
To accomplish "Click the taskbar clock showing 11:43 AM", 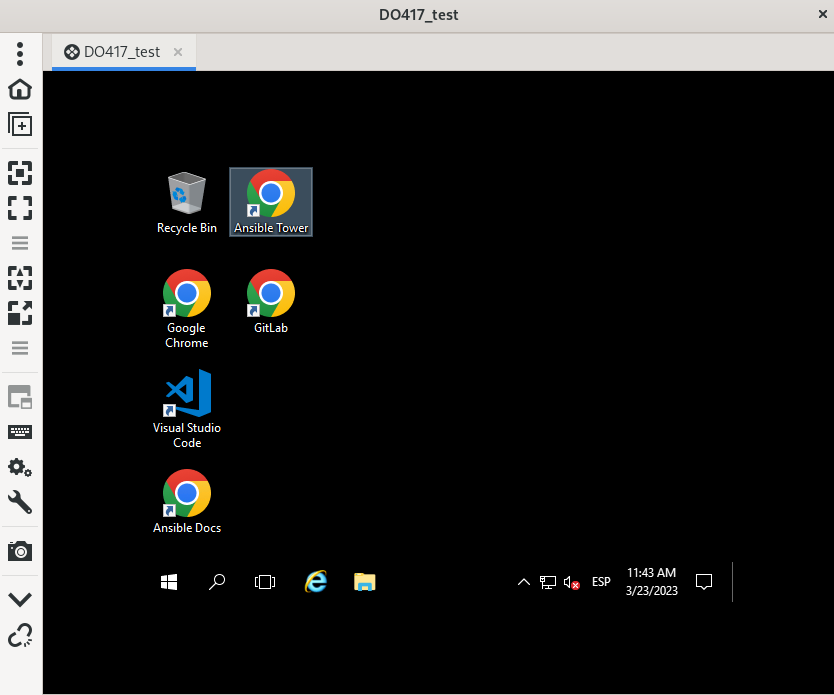I will [651, 582].
